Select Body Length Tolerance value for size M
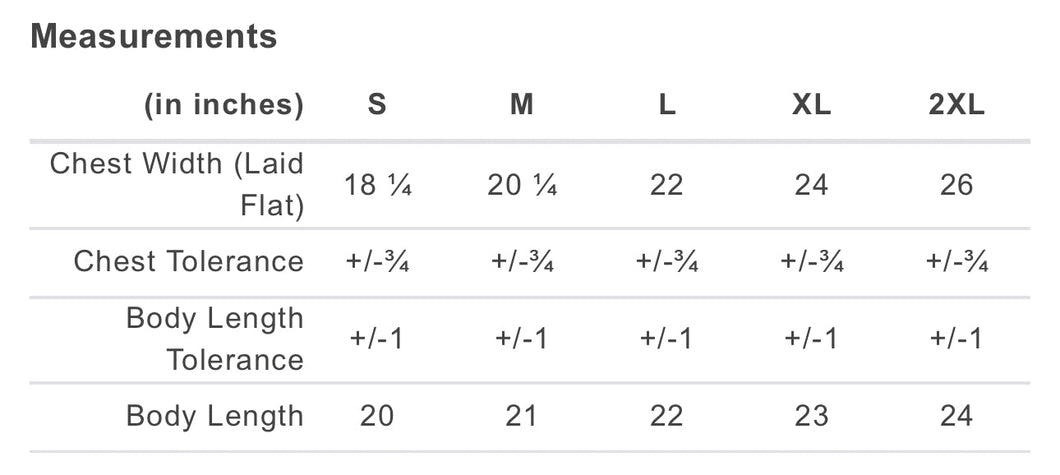 [x=521, y=339]
